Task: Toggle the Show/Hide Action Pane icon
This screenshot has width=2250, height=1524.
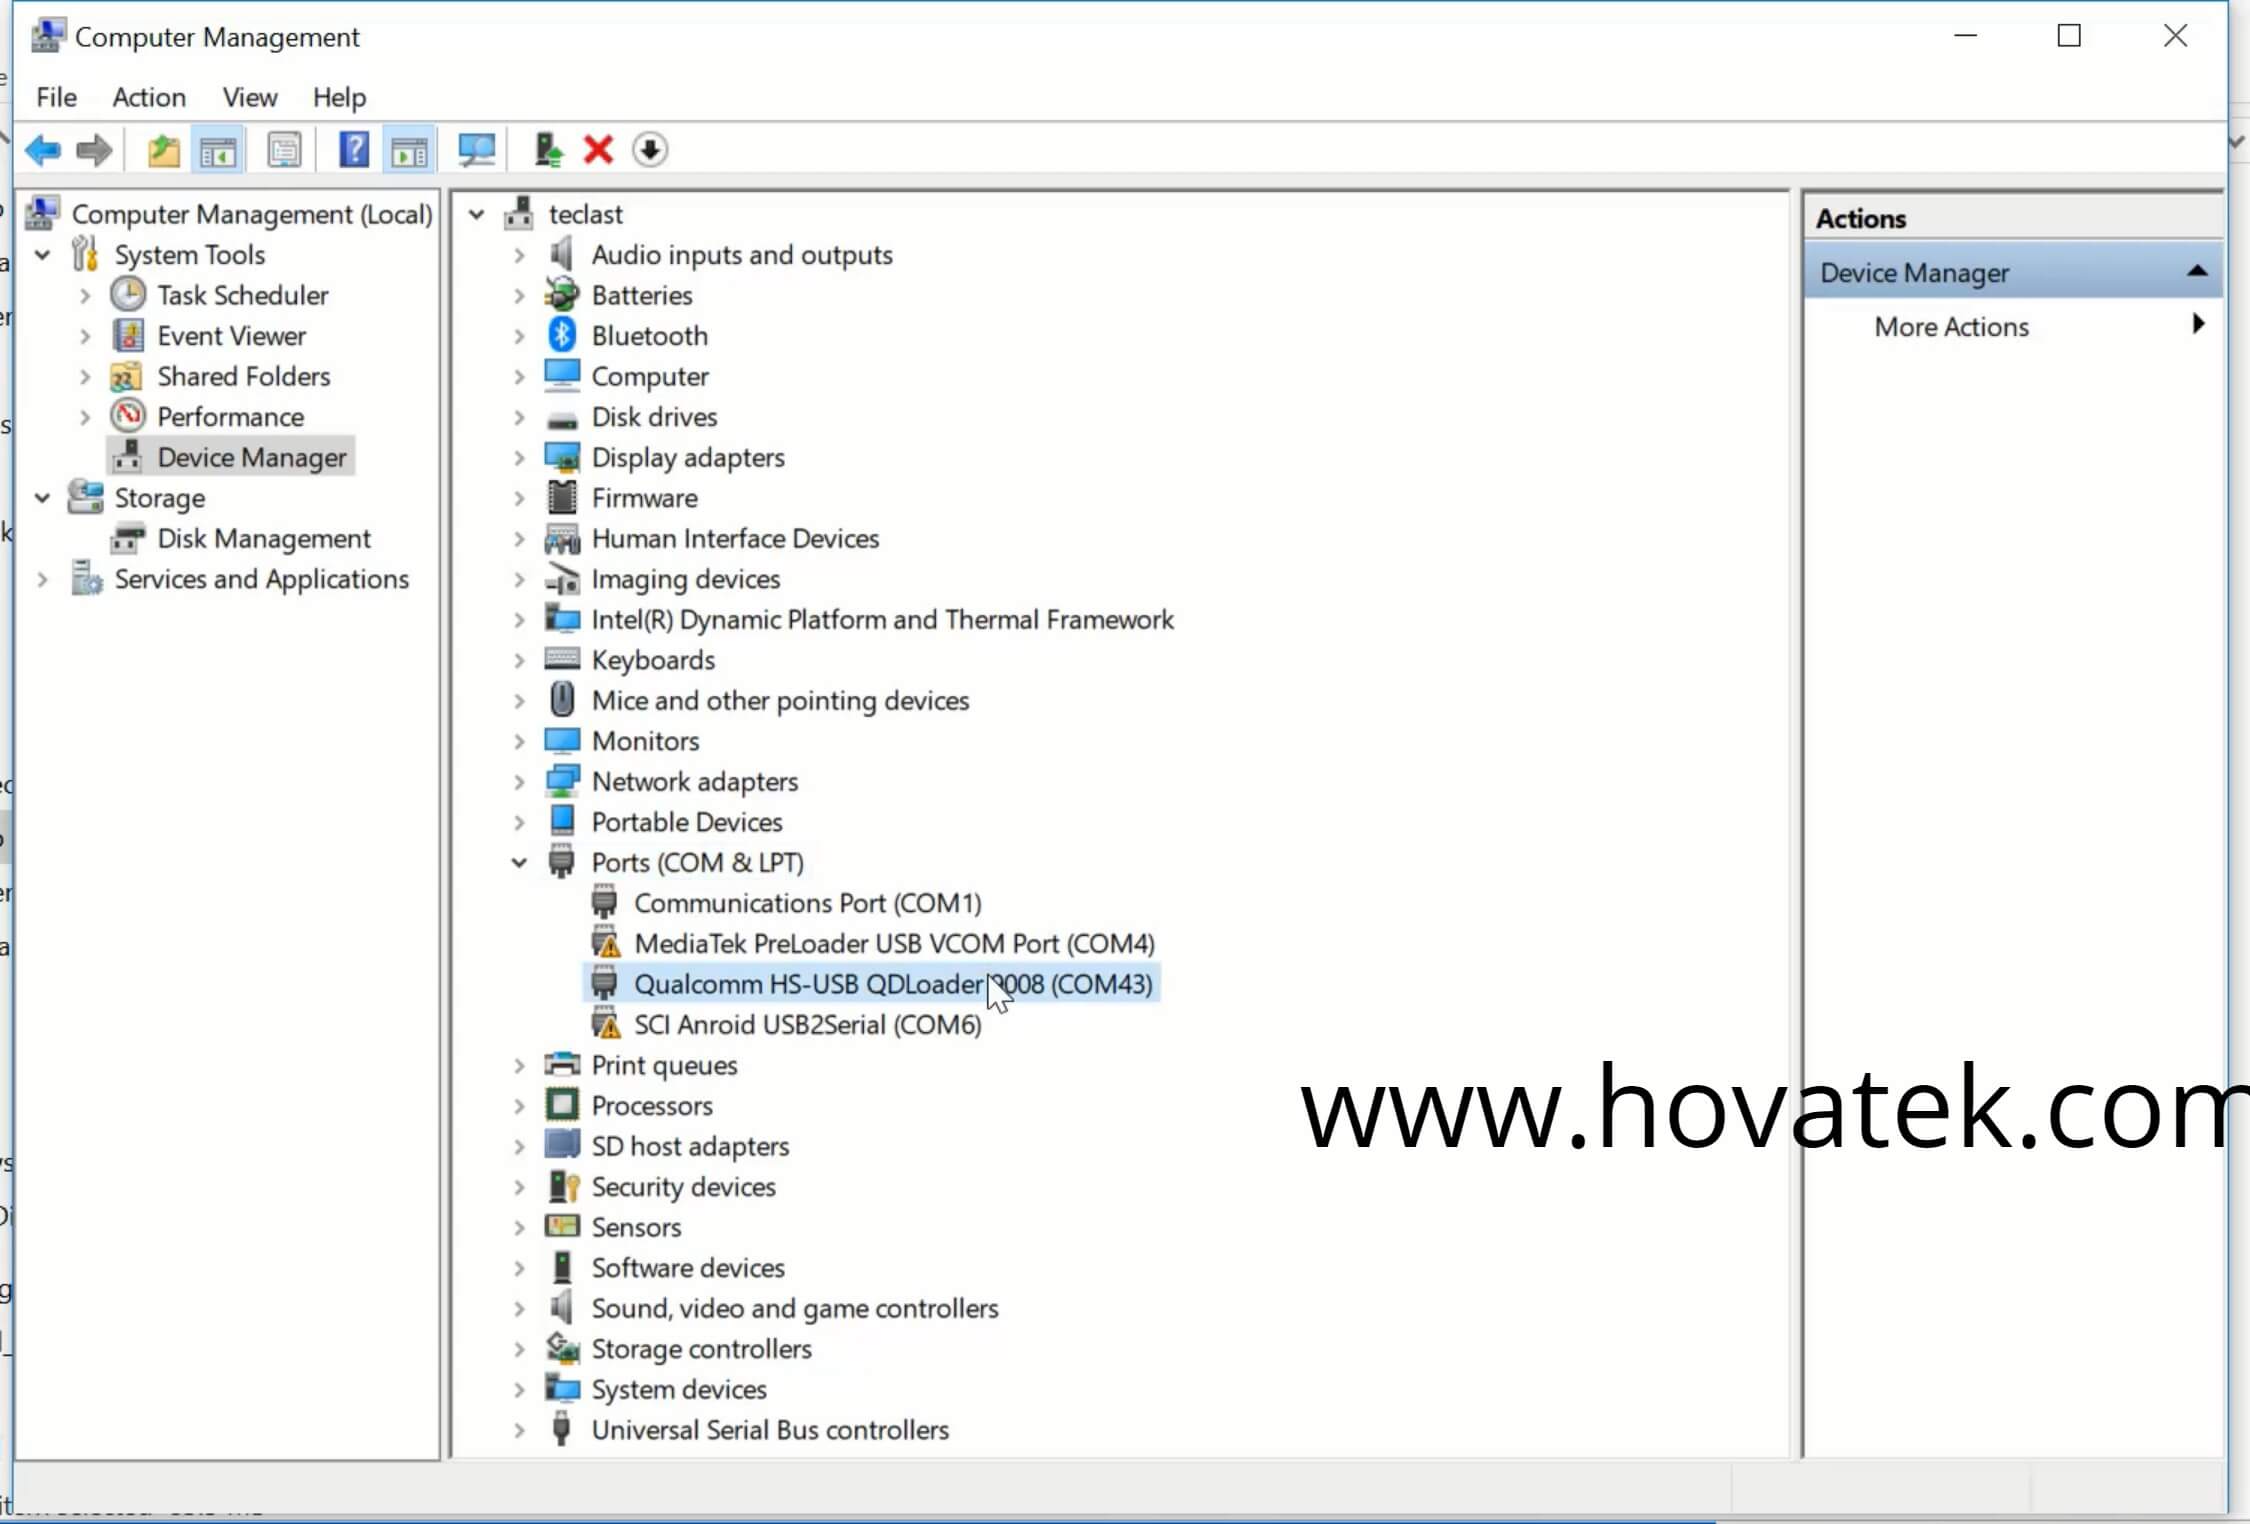Action: pos(409,151)
